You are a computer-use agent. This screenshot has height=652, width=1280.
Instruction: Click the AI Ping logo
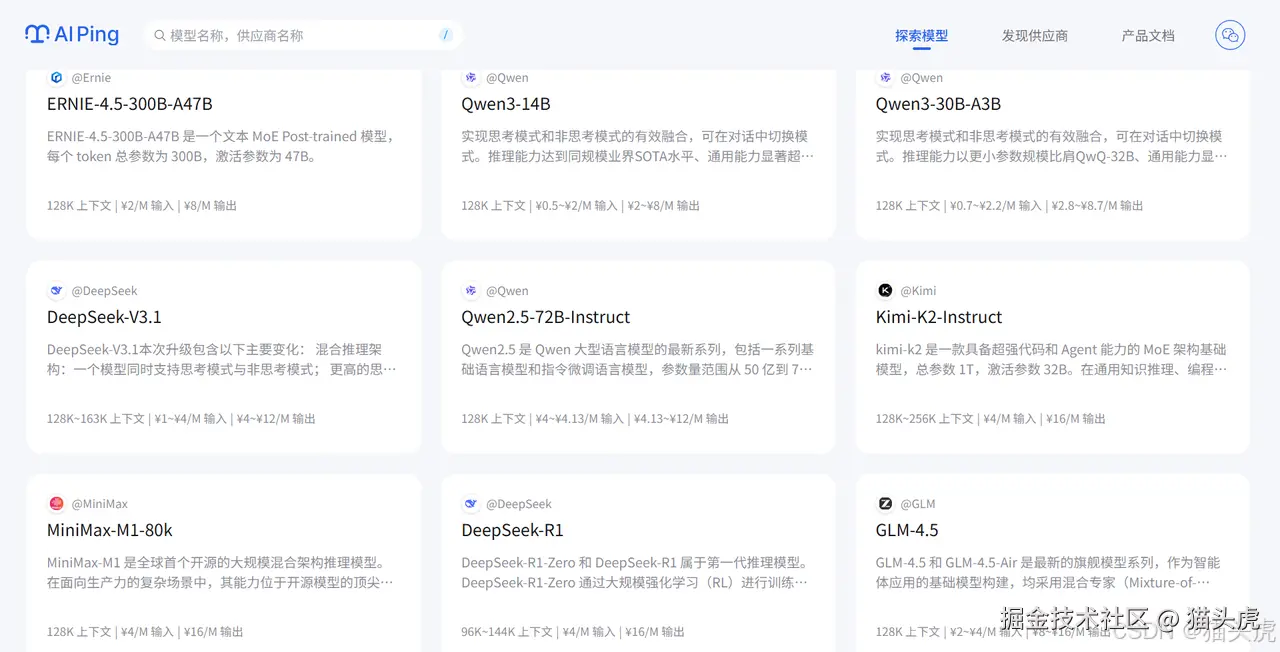(x=72, y=35)
